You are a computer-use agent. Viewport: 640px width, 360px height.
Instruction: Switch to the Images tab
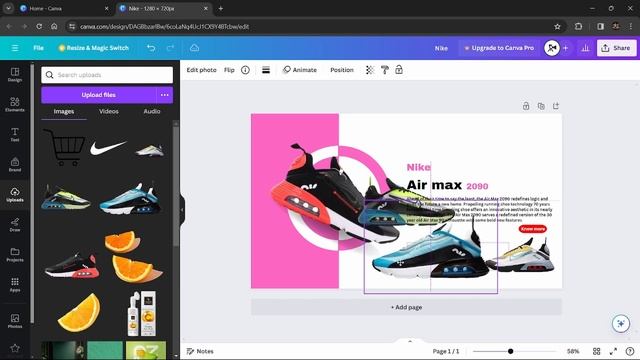[x=64, y=111]
